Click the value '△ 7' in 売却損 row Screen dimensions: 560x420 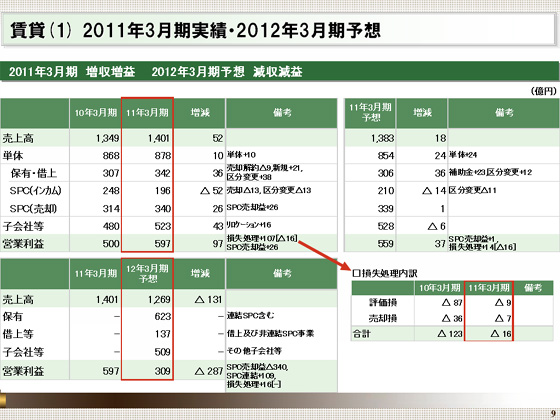coord(503,318)
